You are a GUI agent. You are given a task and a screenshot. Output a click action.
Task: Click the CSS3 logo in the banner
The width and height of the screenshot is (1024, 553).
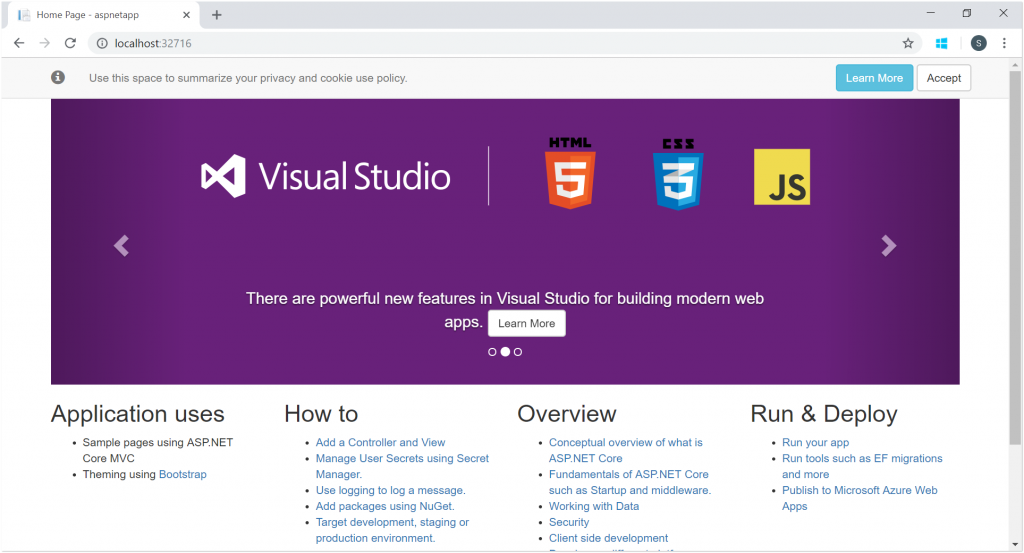point(678,174)
